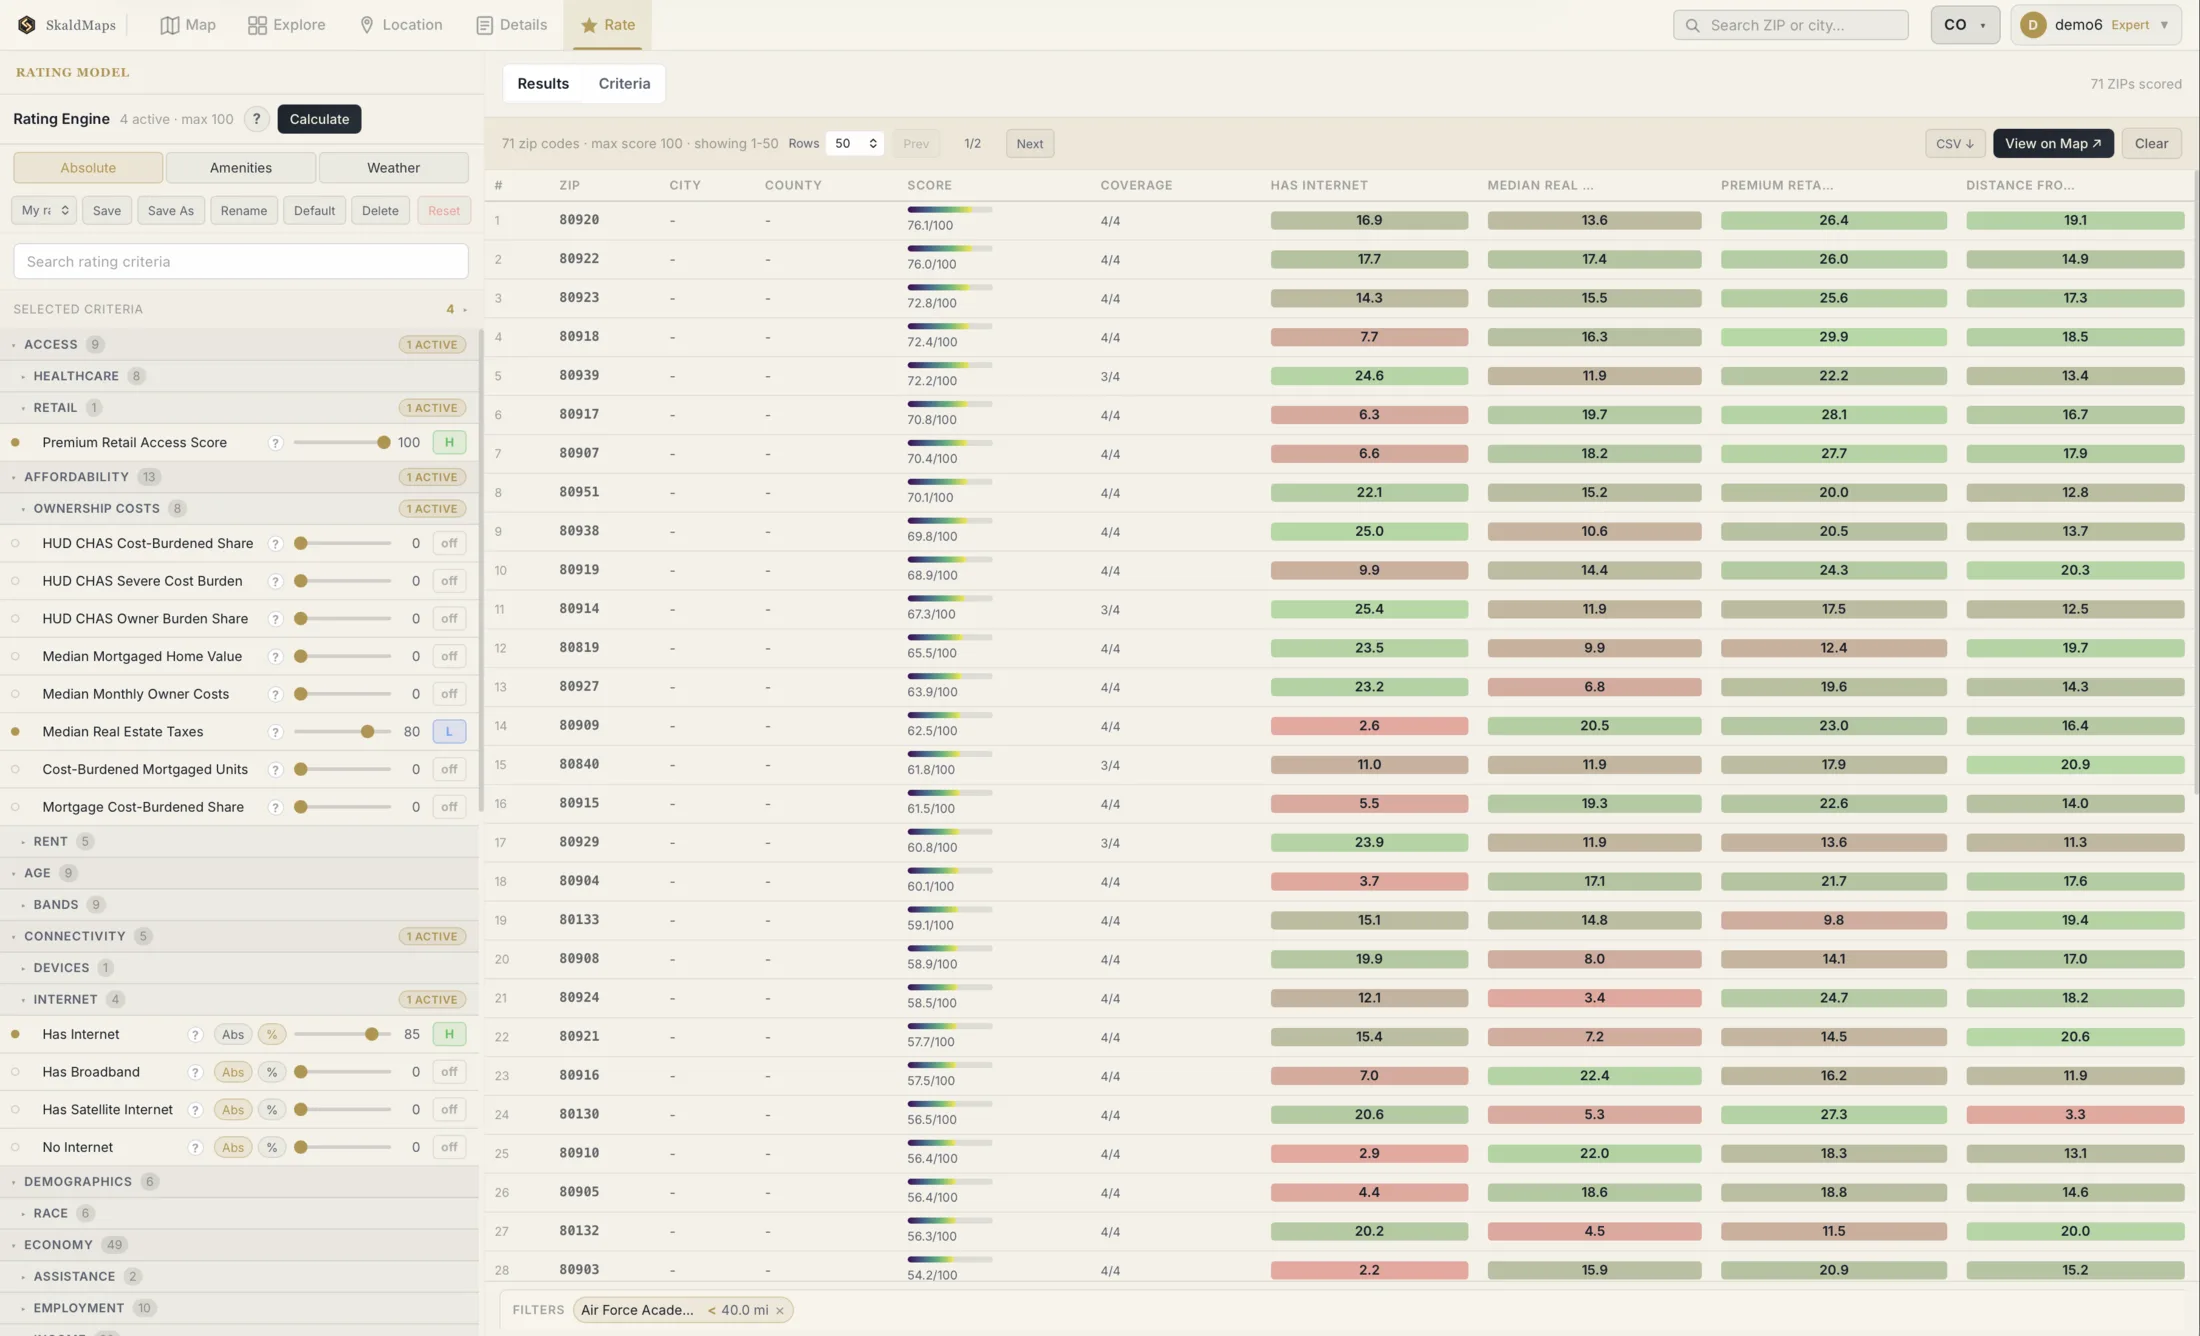Toggle Median Mortgaged Home Value off button
This screenshot has width=2200, height=1336.
click(449, 657)
